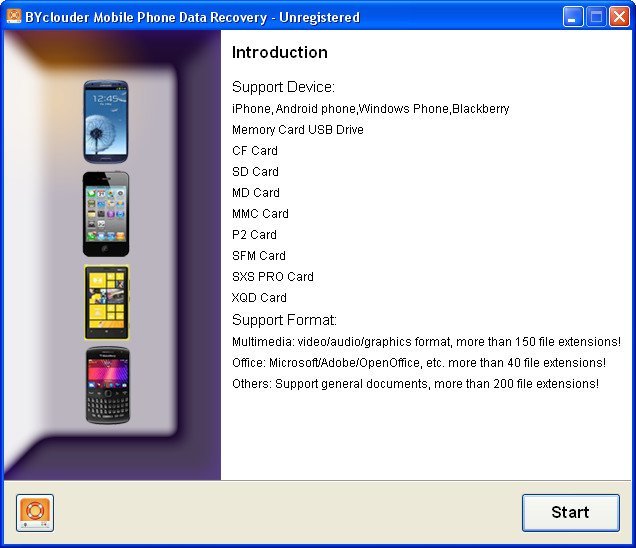Click the 'iPhone, Android phone, Windows Phone, Blackberry' line
This screenshot has height=548, width=636.
click(370, 109)
